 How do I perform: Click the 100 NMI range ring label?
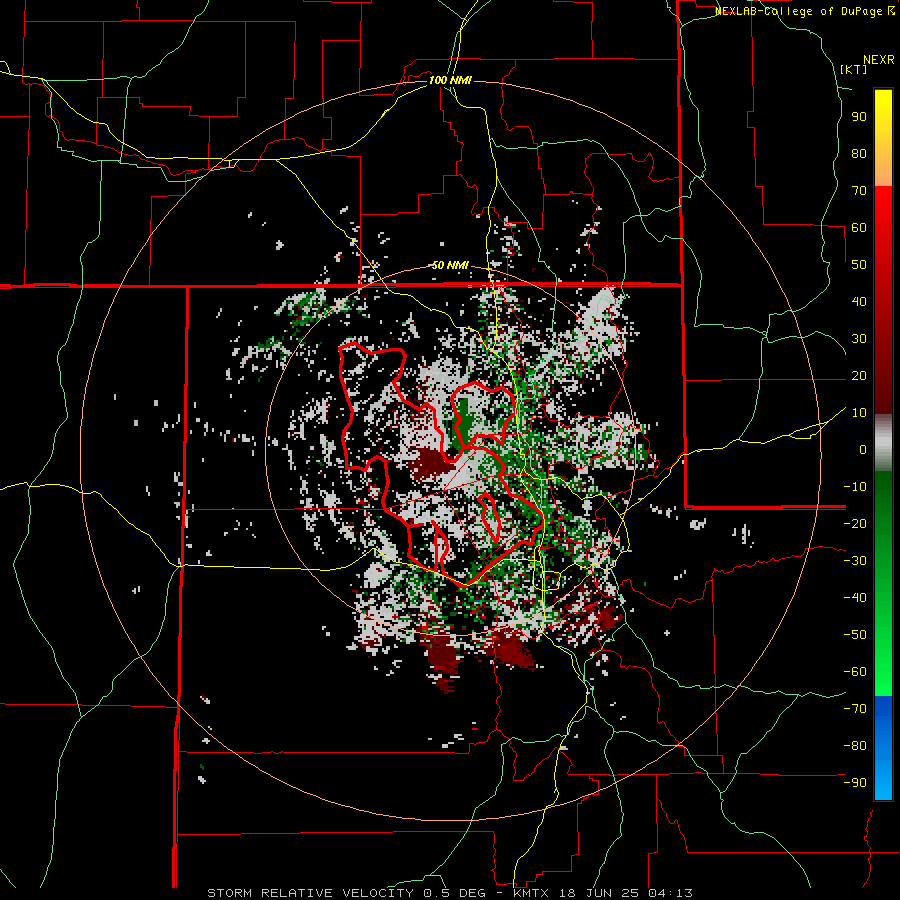click(450, 80)
